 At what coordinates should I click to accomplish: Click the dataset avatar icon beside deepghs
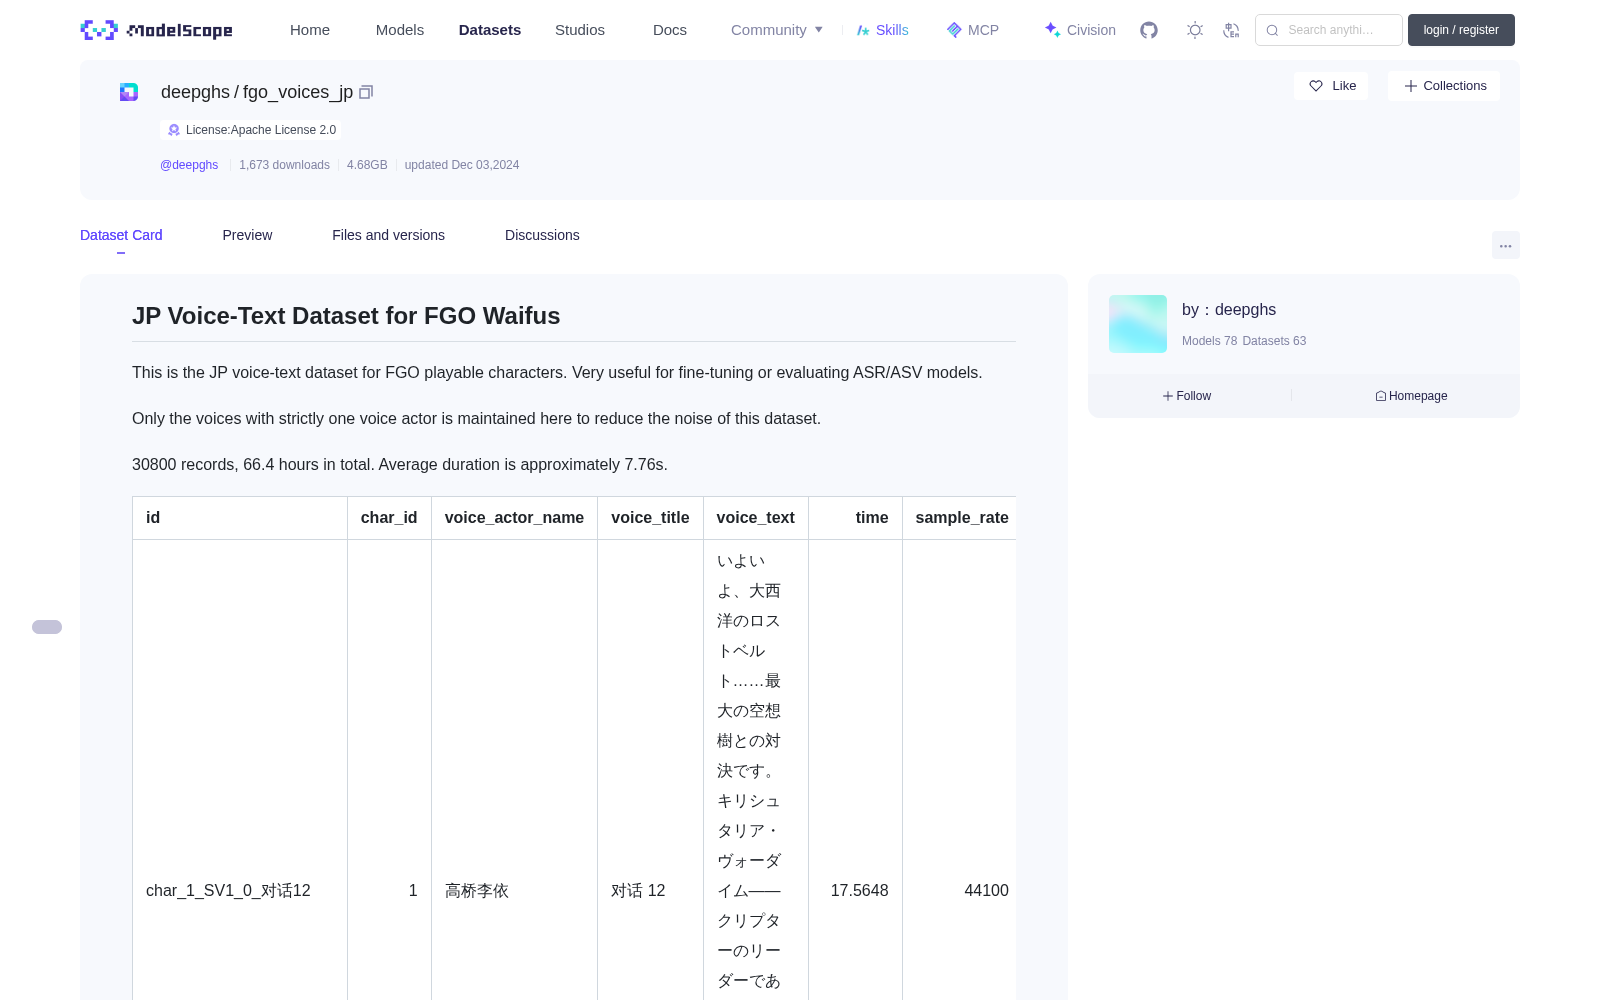coord(129,92)
